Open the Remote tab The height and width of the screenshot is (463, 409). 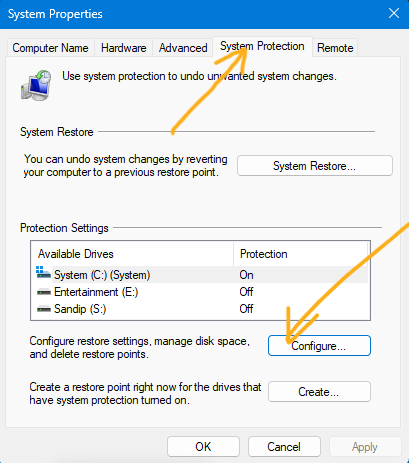(x=335, y=48)
